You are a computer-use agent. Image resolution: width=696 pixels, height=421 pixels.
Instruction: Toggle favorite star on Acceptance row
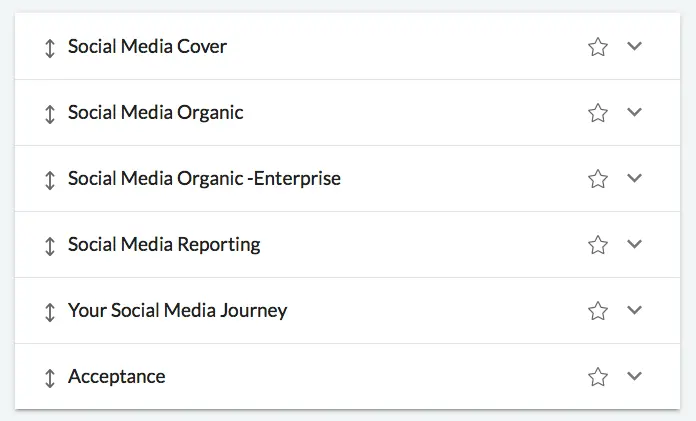598,376
